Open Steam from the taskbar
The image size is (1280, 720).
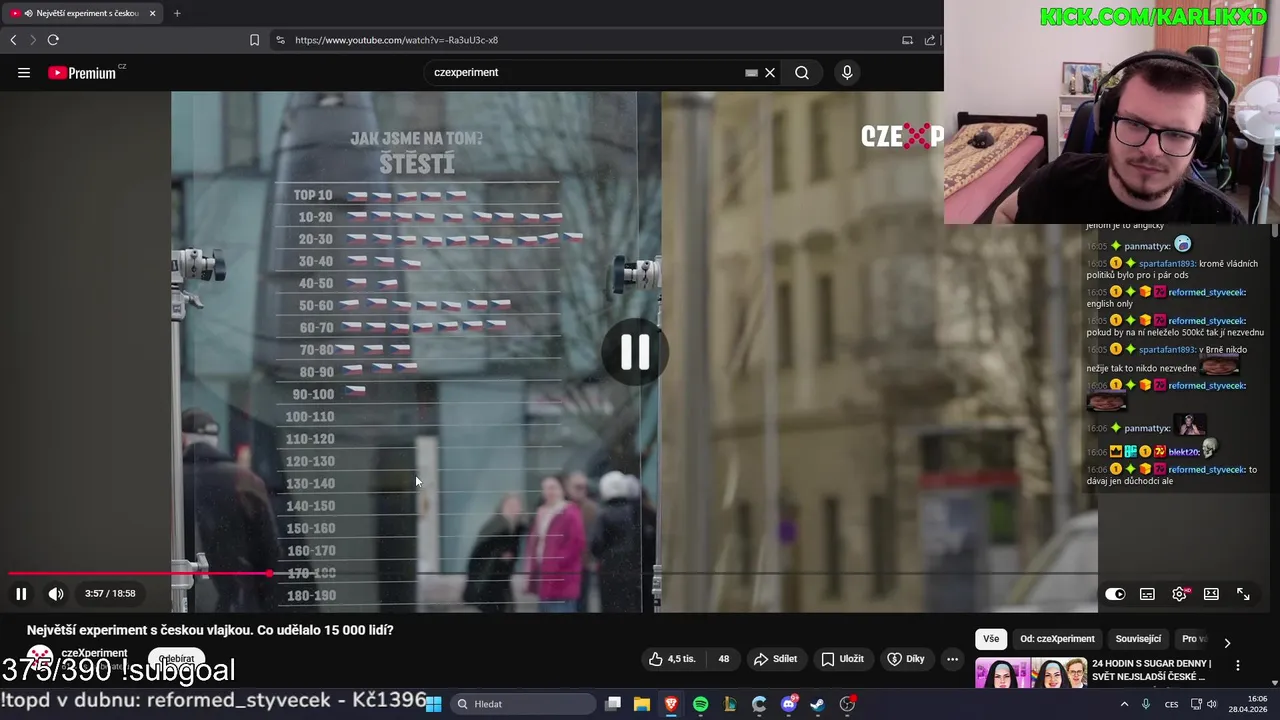(x=818, y=704)
